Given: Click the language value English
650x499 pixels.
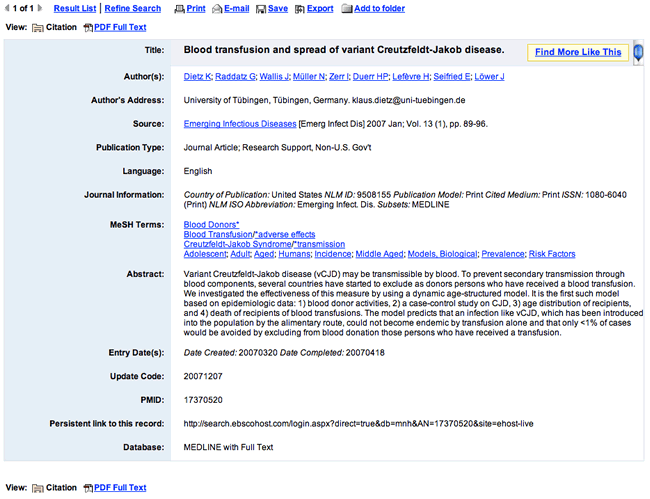Looking at the screenshot, I should [x=198, y=171].
